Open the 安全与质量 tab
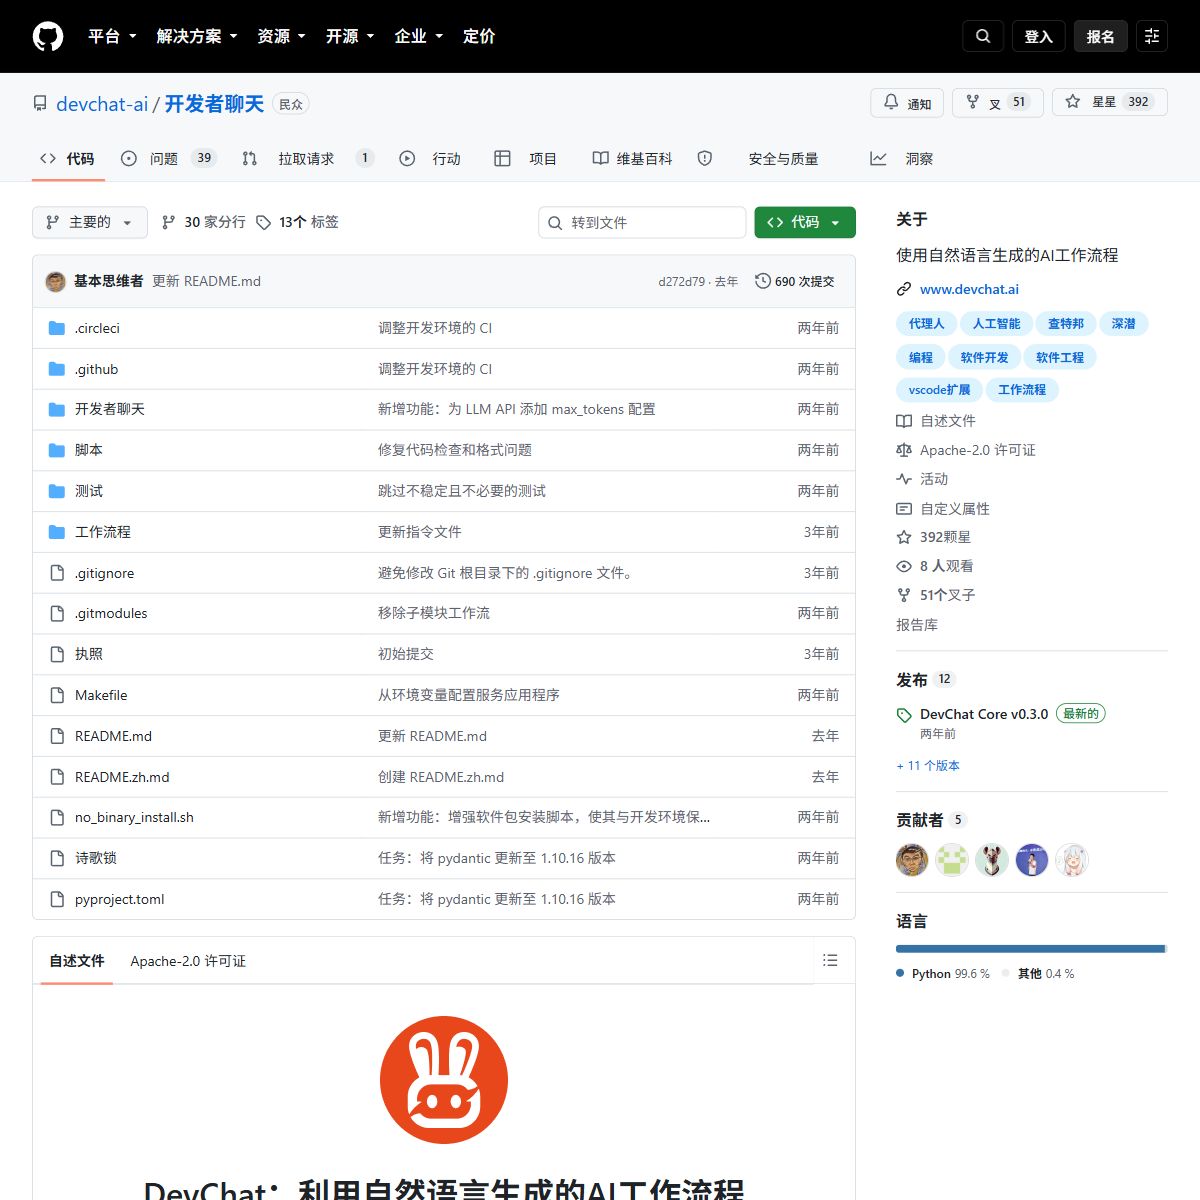This screenshot has height=1200, width=1200. coord(758,158)
